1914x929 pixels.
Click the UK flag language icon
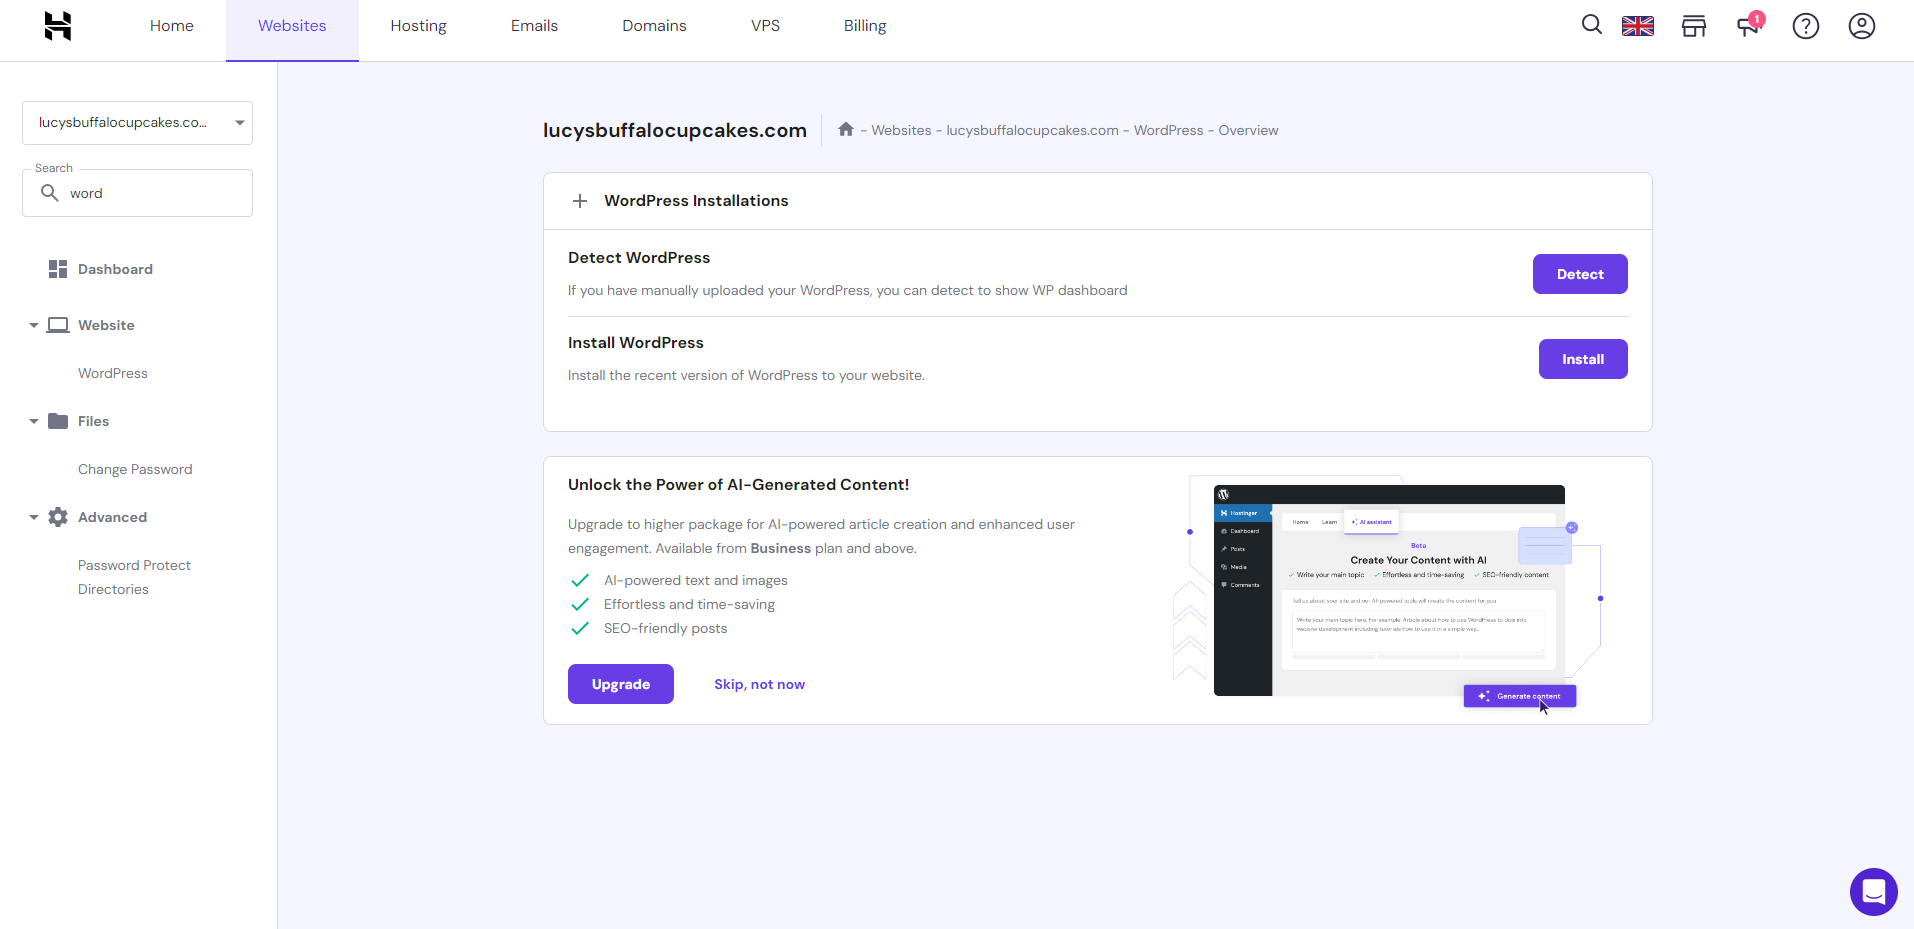pos(1638,25)
